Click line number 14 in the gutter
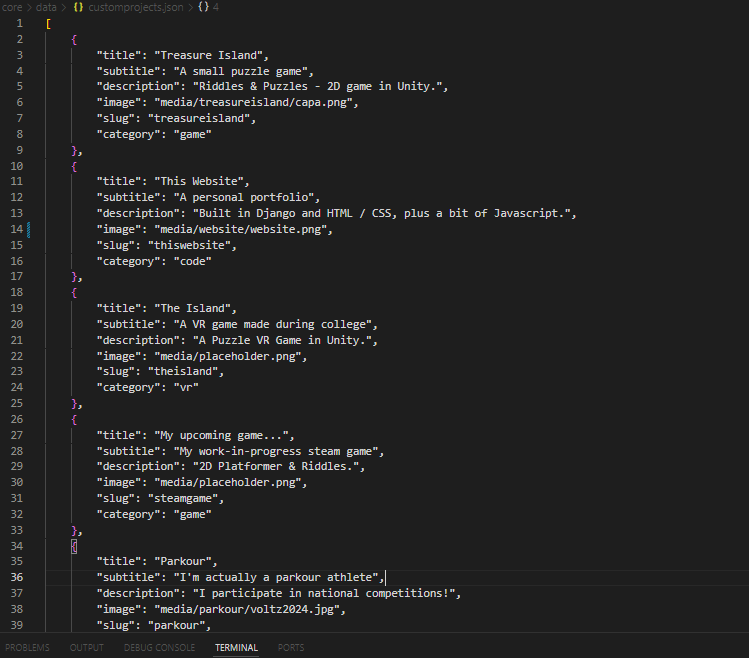The image size is (749, 658). point(16,229)
